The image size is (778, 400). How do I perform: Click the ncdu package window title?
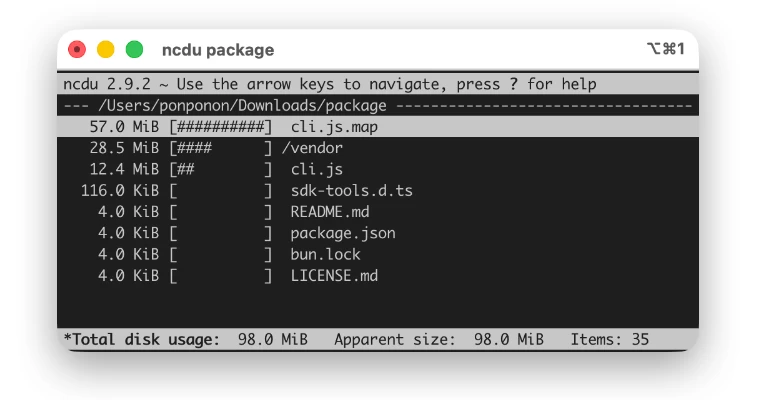[218, 50]
